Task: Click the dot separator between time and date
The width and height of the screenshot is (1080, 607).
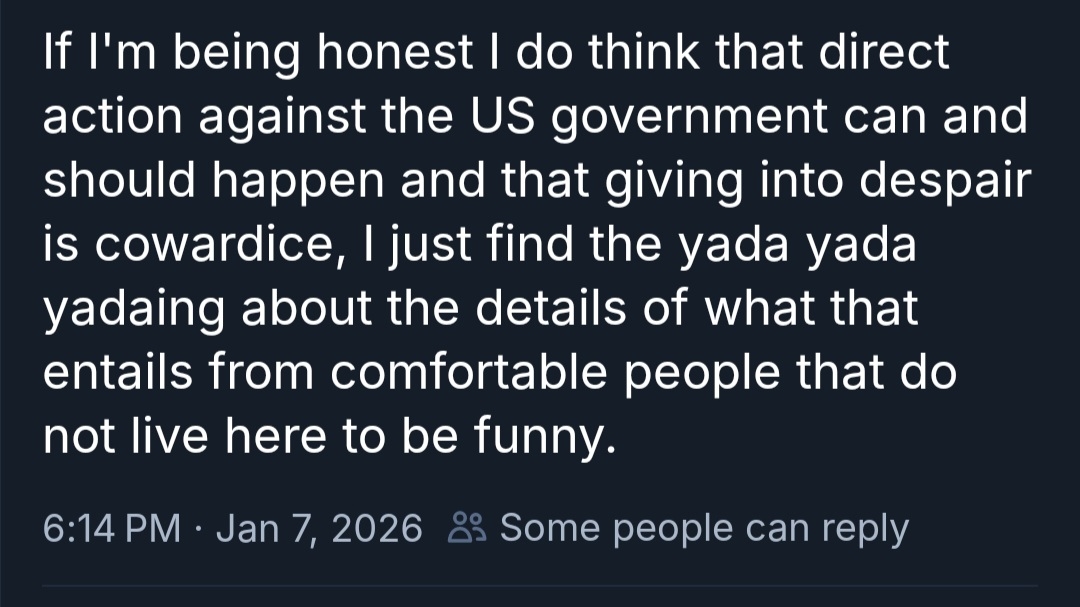Action: coord(199,527)
